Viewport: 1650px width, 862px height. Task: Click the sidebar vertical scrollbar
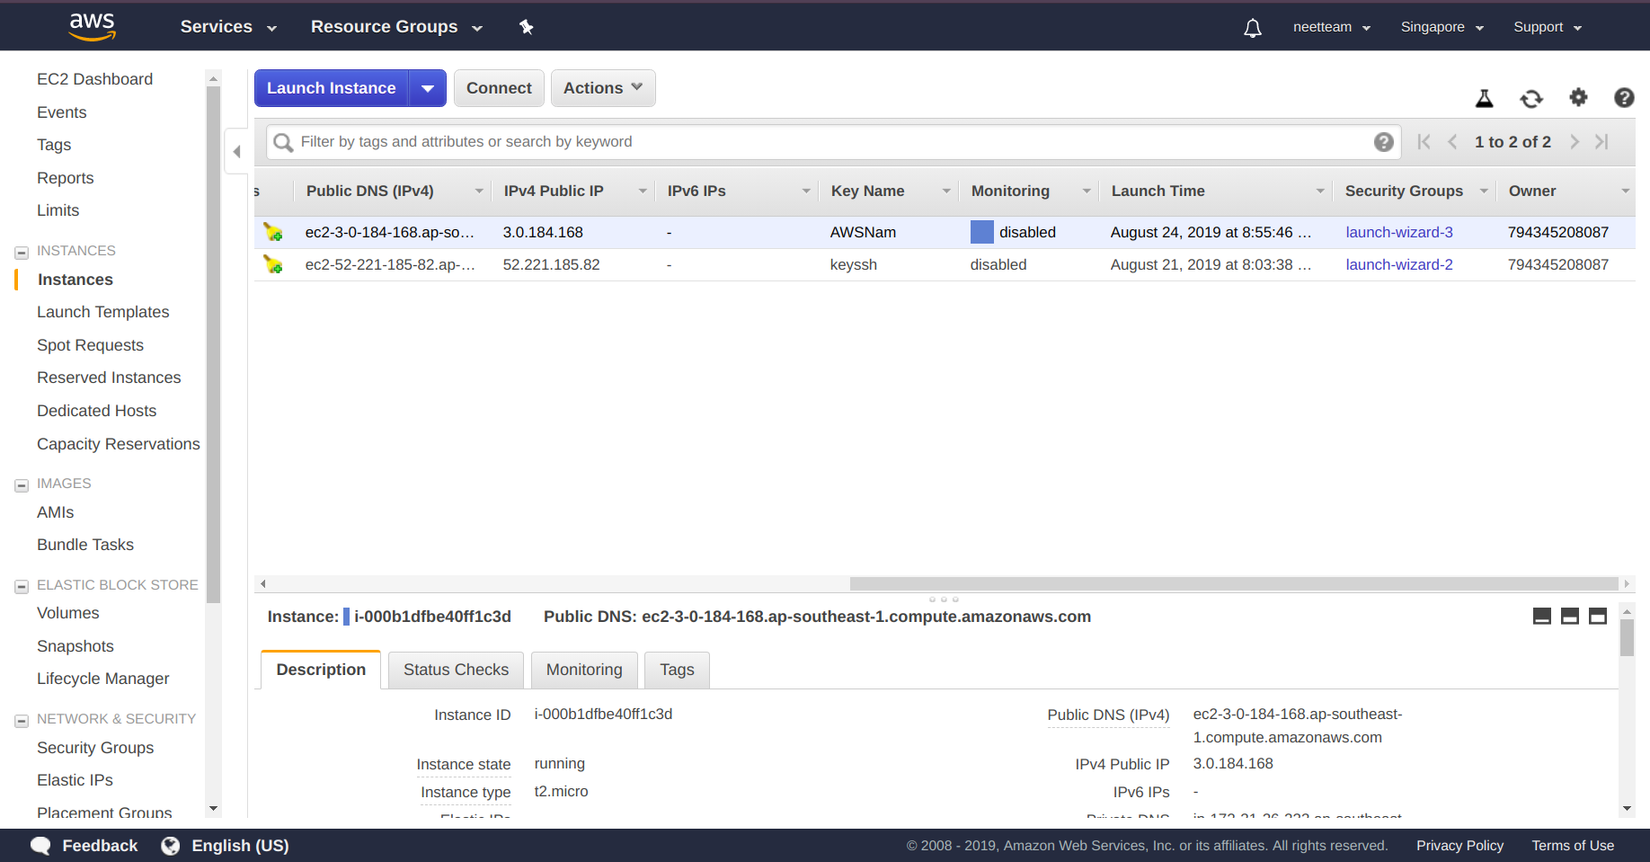(213, 345)
